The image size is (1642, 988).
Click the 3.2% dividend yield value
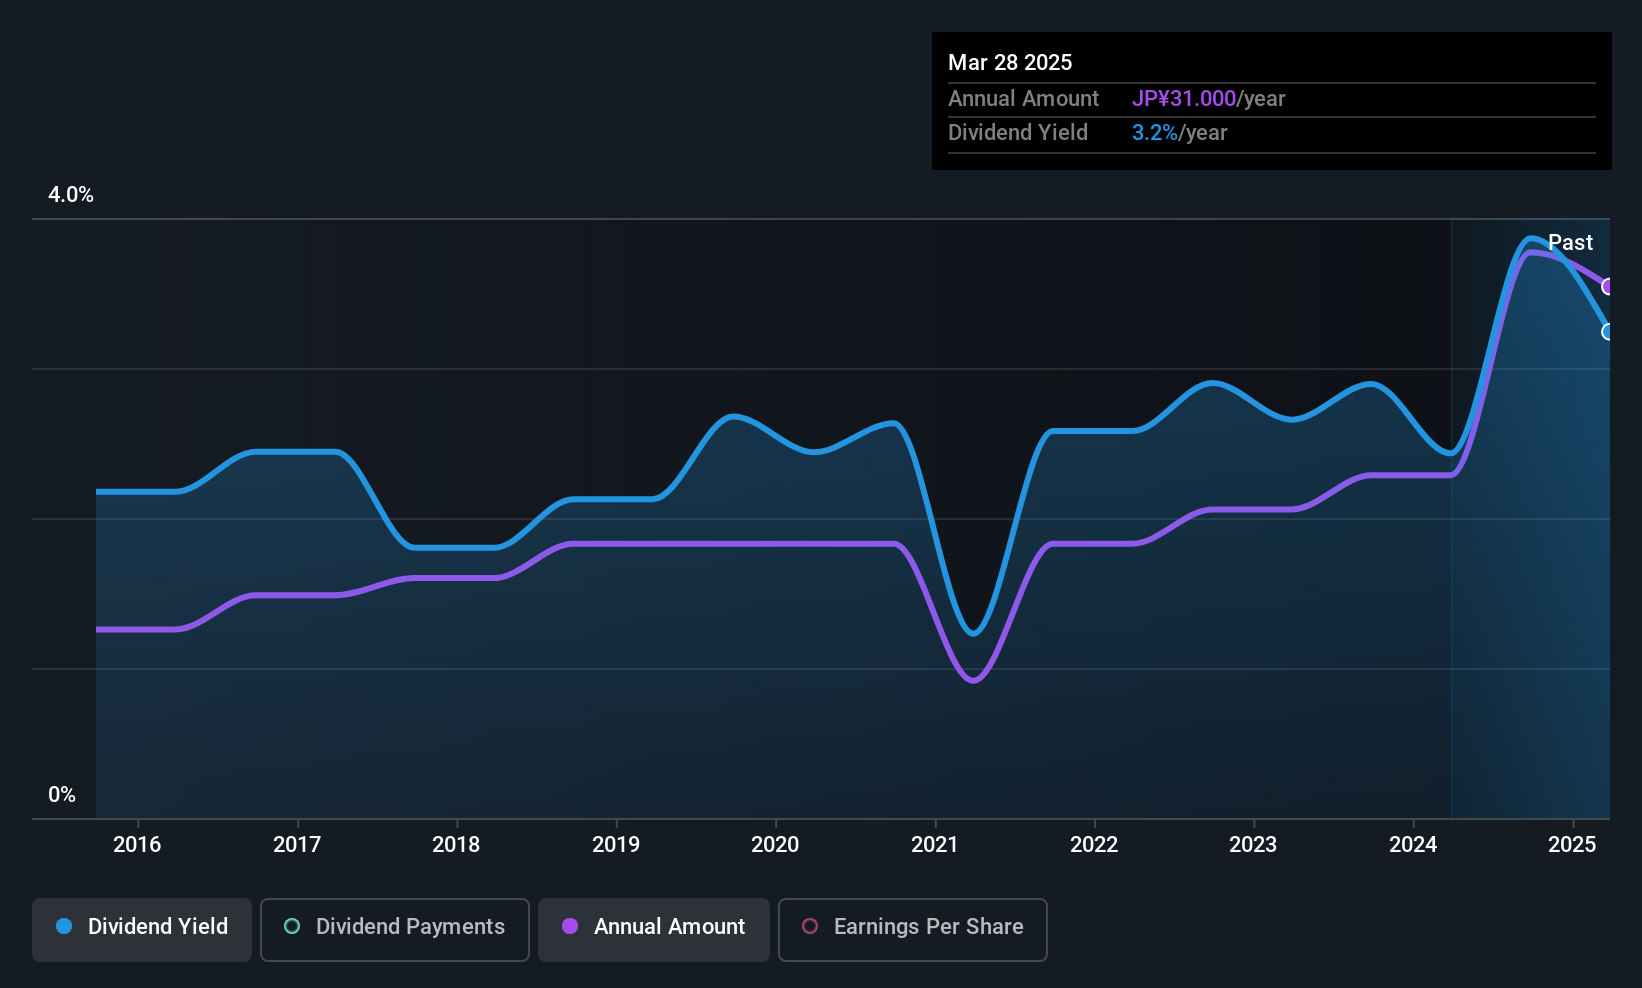point(1155,133)
